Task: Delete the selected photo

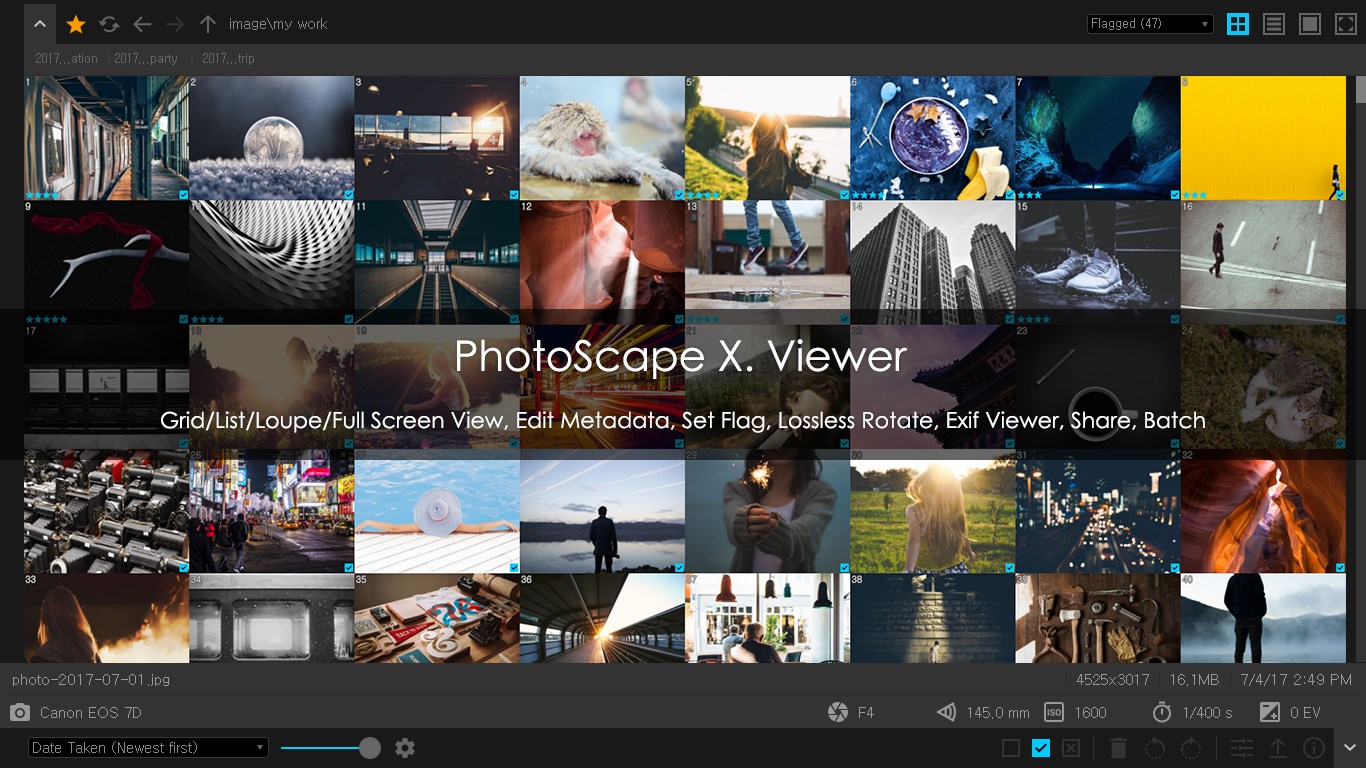Action: pos(1117,747)
